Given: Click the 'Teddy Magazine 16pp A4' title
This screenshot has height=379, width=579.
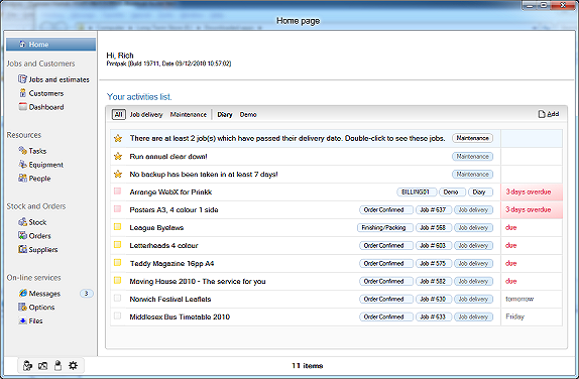Looking at the screenshot, I should pos(172,263).
